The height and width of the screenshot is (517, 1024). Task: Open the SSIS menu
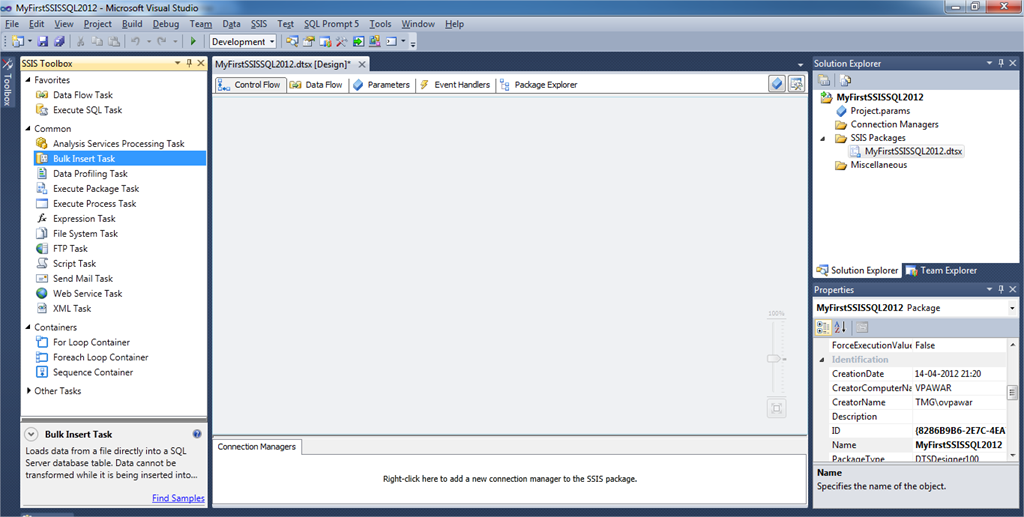259,23
